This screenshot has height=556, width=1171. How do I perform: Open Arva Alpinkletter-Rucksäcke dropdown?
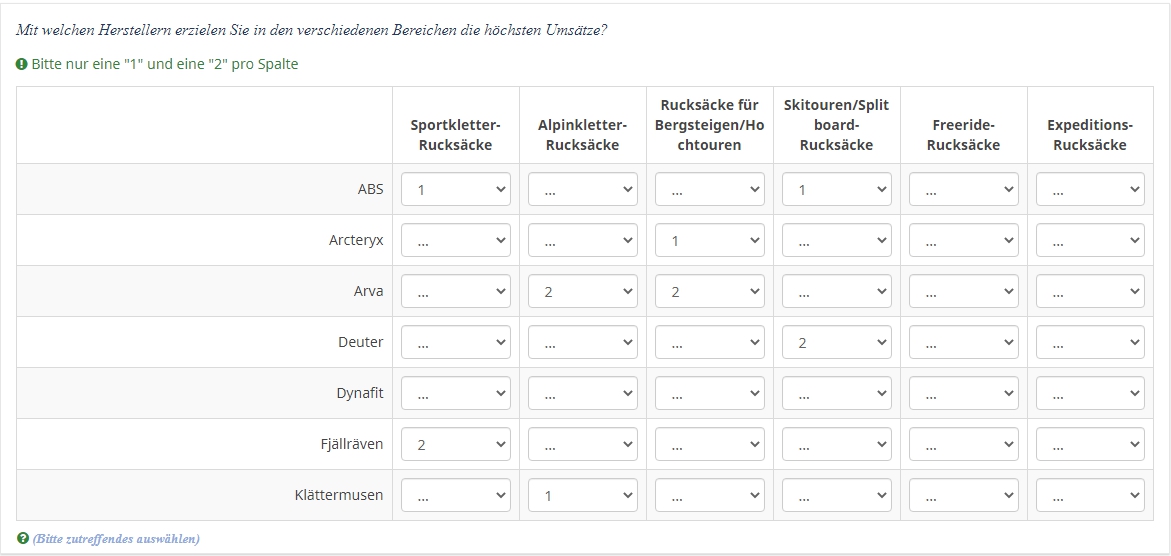[x=583, y=291]
